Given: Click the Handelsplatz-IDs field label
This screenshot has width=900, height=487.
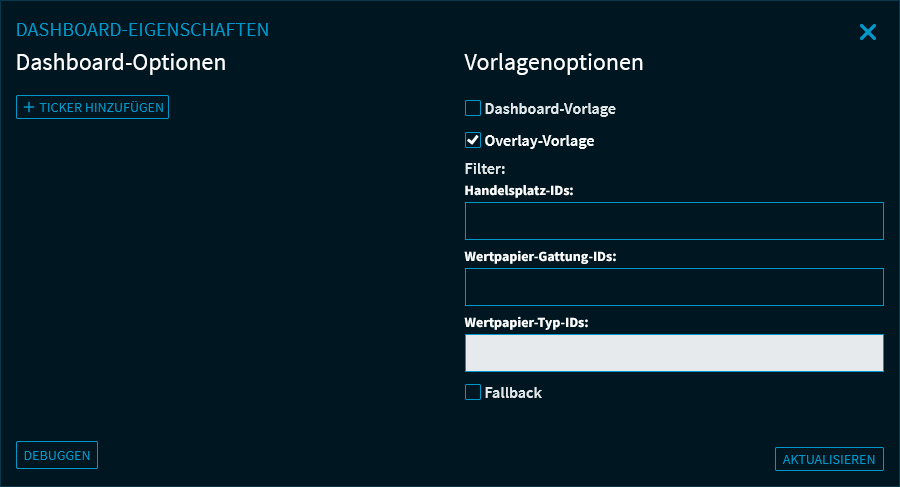Looking at the screenshot, I should tap(519, 190).
